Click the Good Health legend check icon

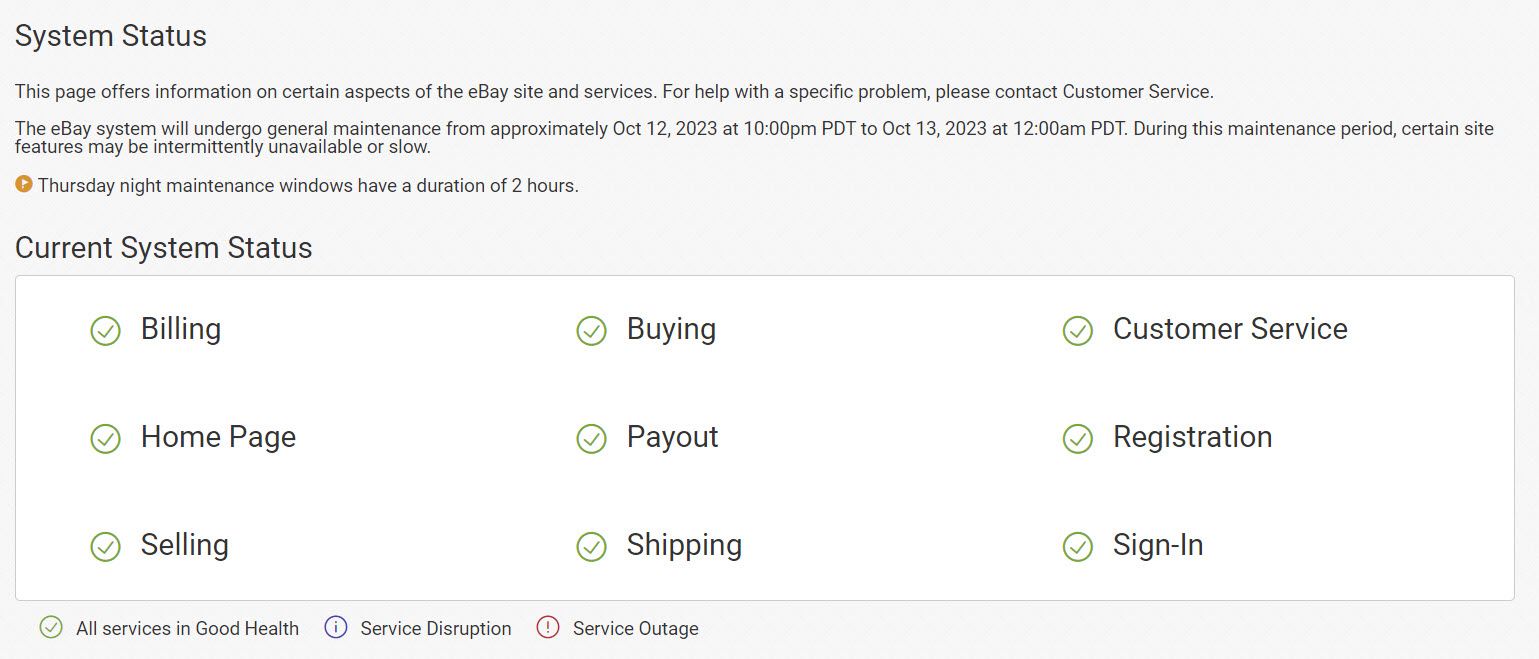coord(51,628)
